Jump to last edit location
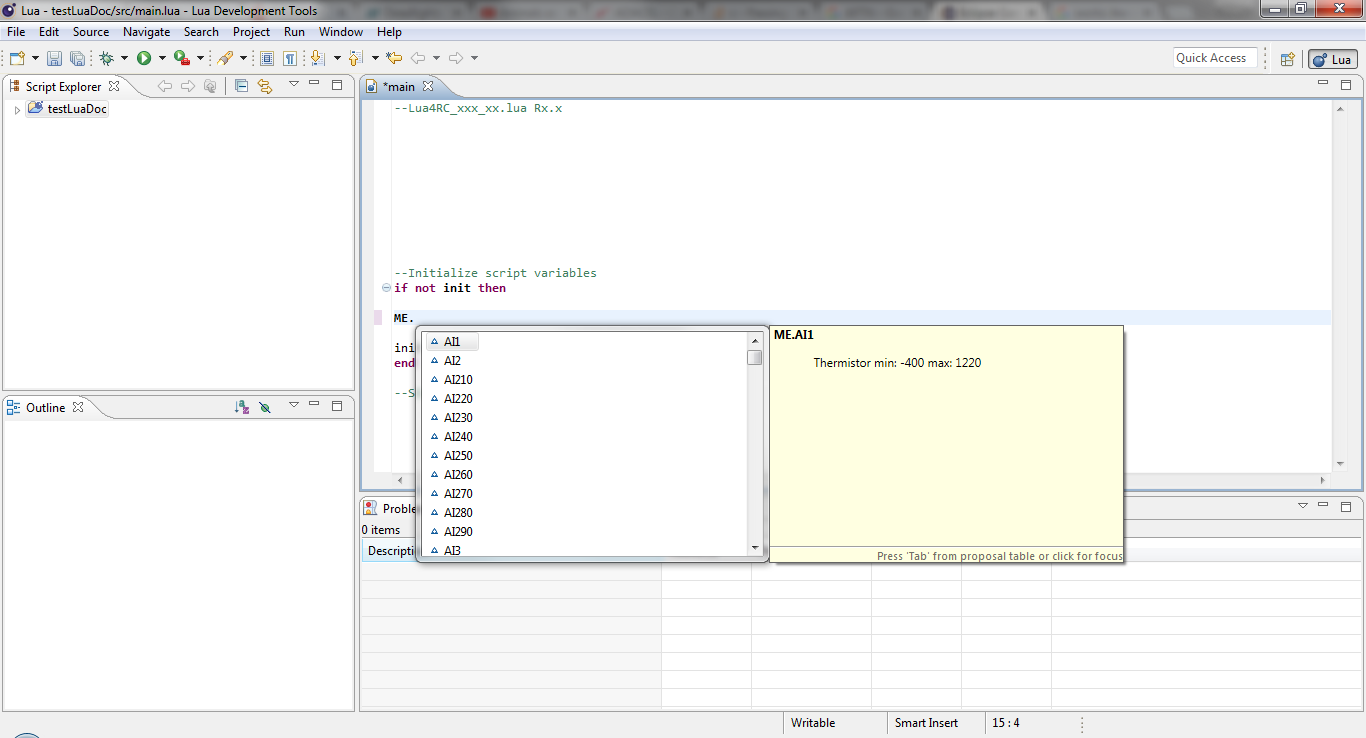This screenshot has height=738, width=1366. pos(394,58)
